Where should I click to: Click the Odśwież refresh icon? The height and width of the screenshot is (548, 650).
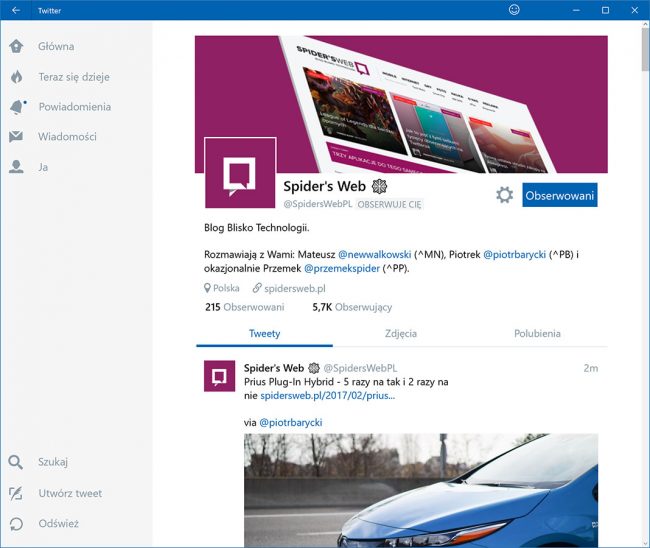pos(16,524)
